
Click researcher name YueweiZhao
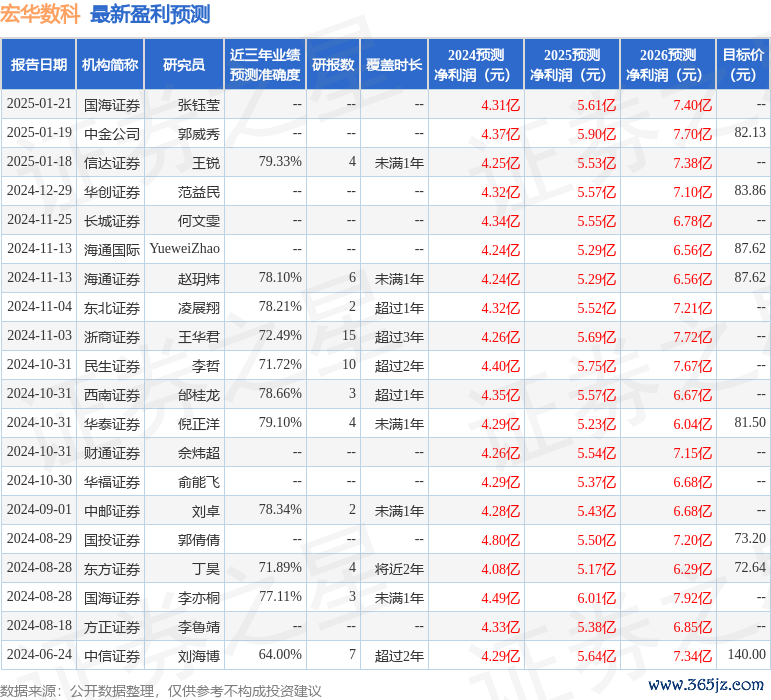(185, 249)
